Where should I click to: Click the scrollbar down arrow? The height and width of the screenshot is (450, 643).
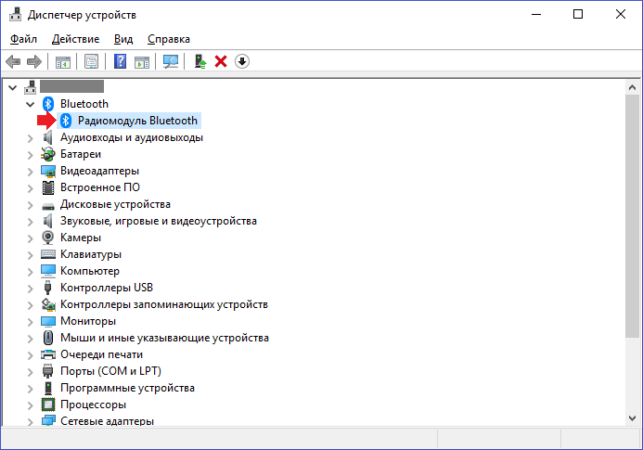[x=632, y=418]
